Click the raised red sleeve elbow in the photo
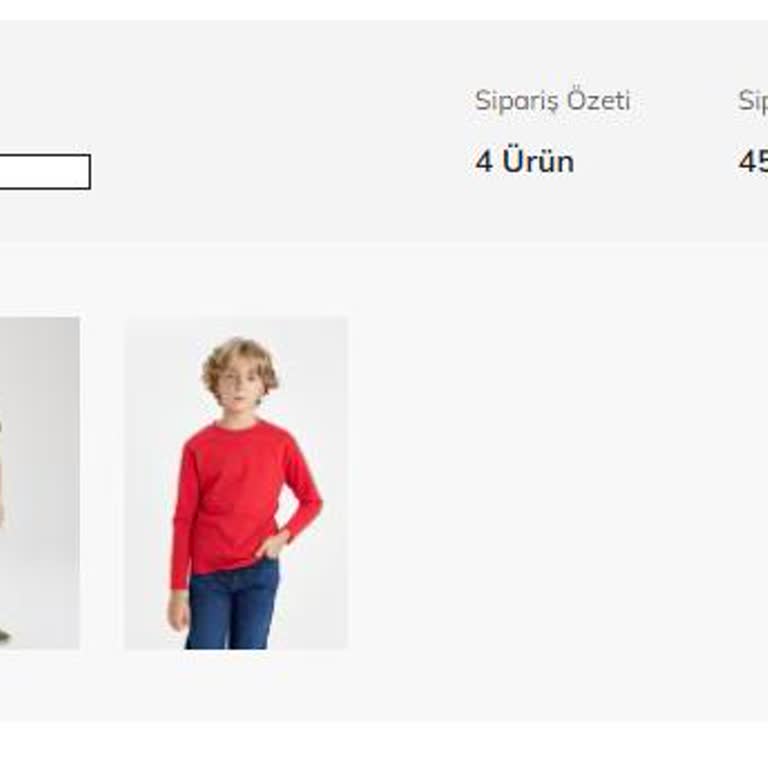This screenshot has height=768, width=768. [313, 502]
